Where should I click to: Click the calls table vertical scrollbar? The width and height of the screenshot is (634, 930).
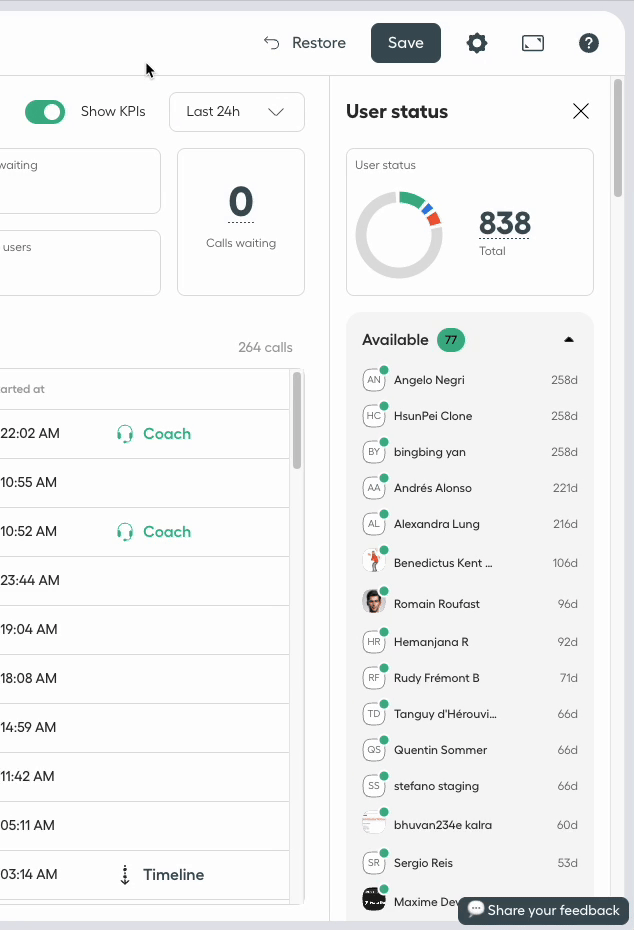[296, 422]
